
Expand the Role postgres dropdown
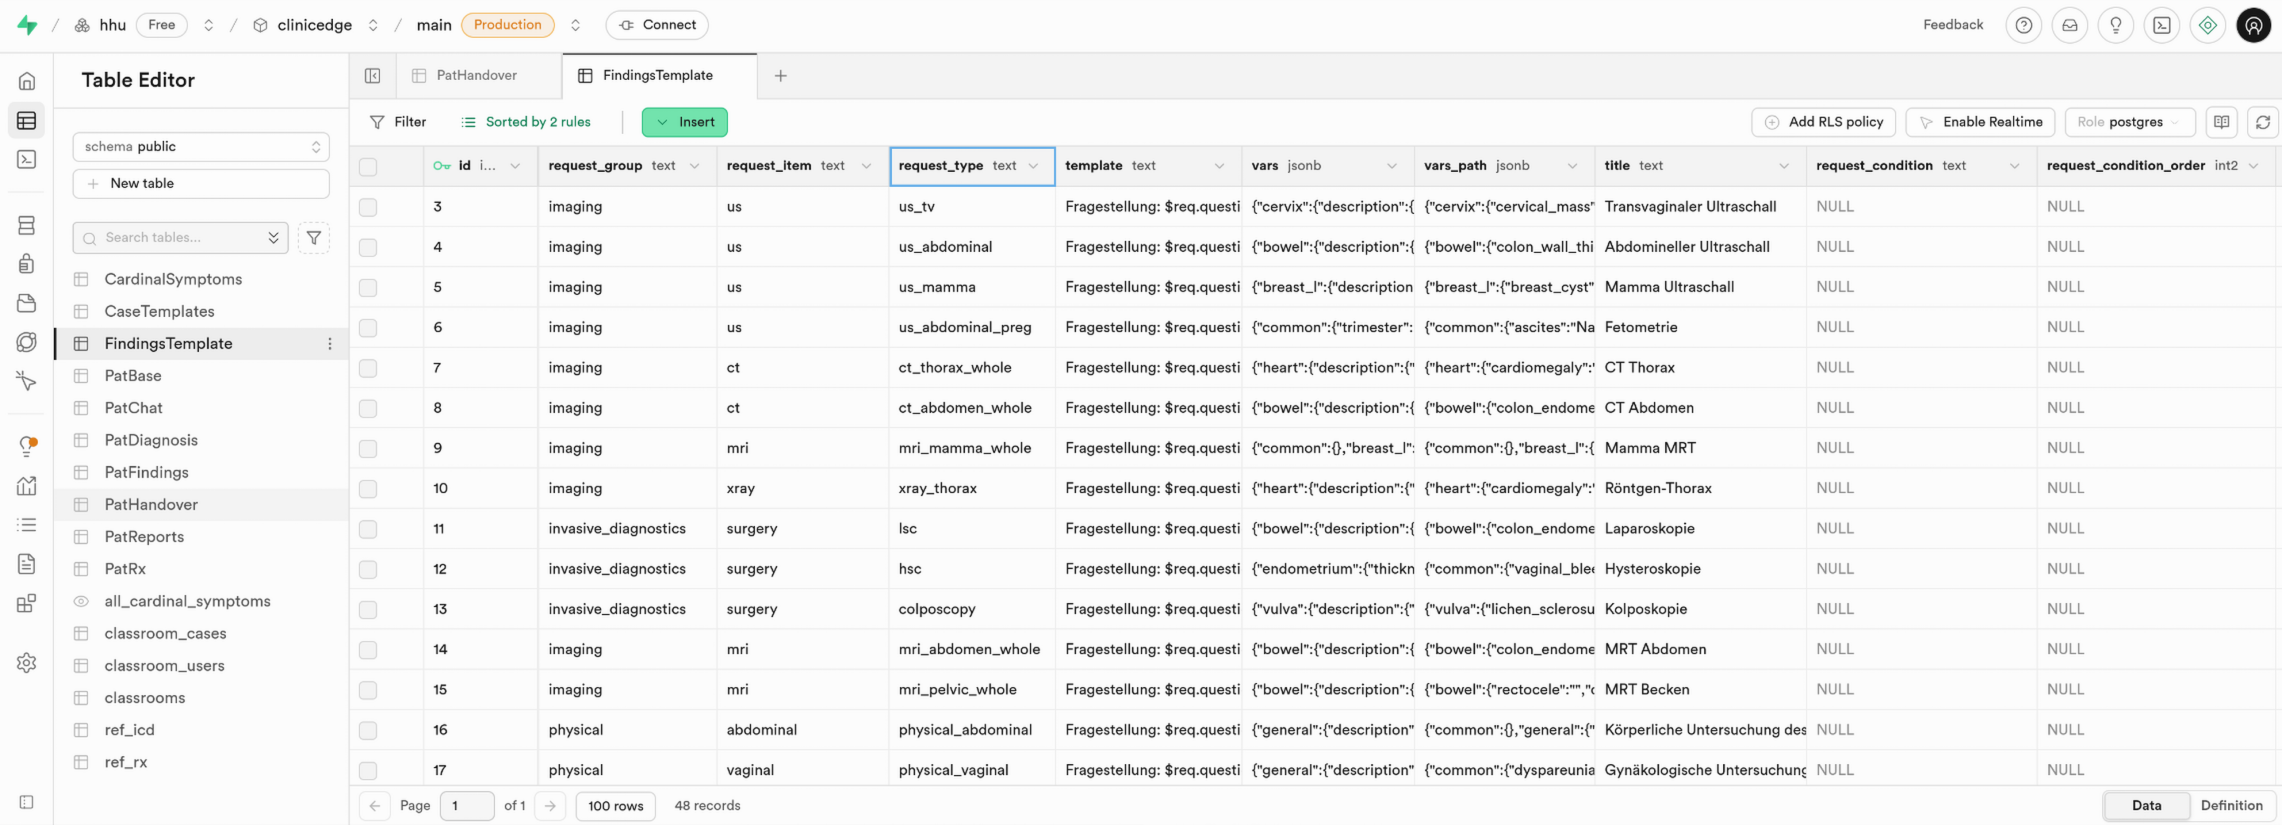pos(2128,122)
